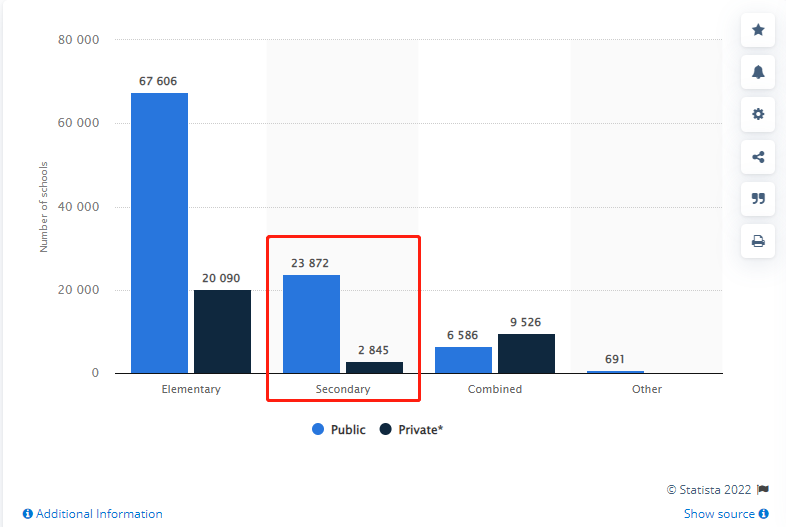Viewport: 786px width, 527px height.
Task: Click the © Statista 2022 text
Action: (x=709, y=489)
